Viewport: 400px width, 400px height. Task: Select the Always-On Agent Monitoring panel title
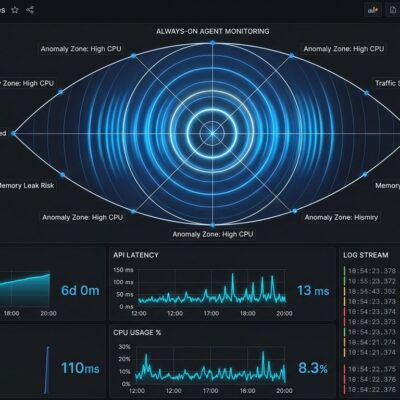pos(213,31)
